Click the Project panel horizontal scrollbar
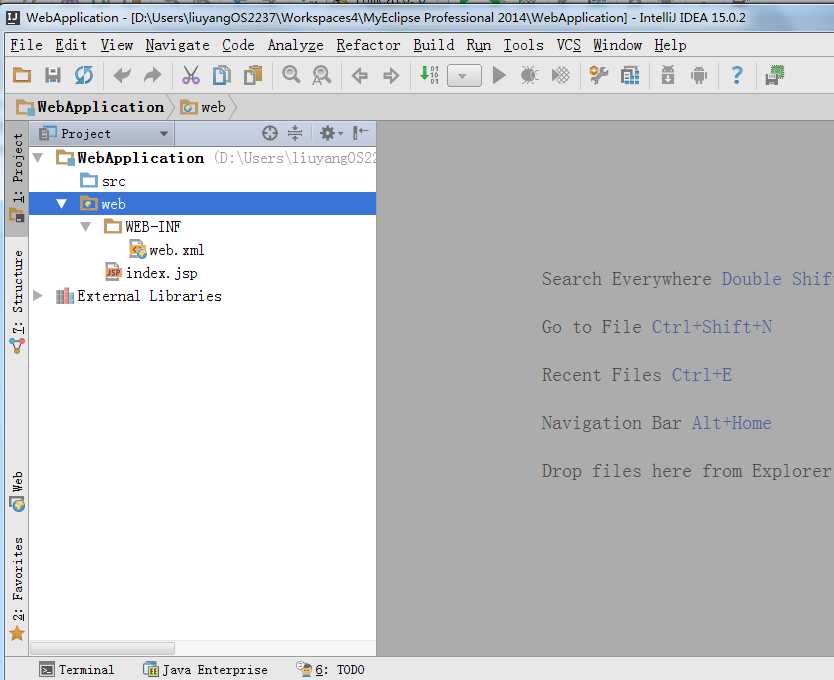This screenshot has height=680, width=834. [103, 648]
